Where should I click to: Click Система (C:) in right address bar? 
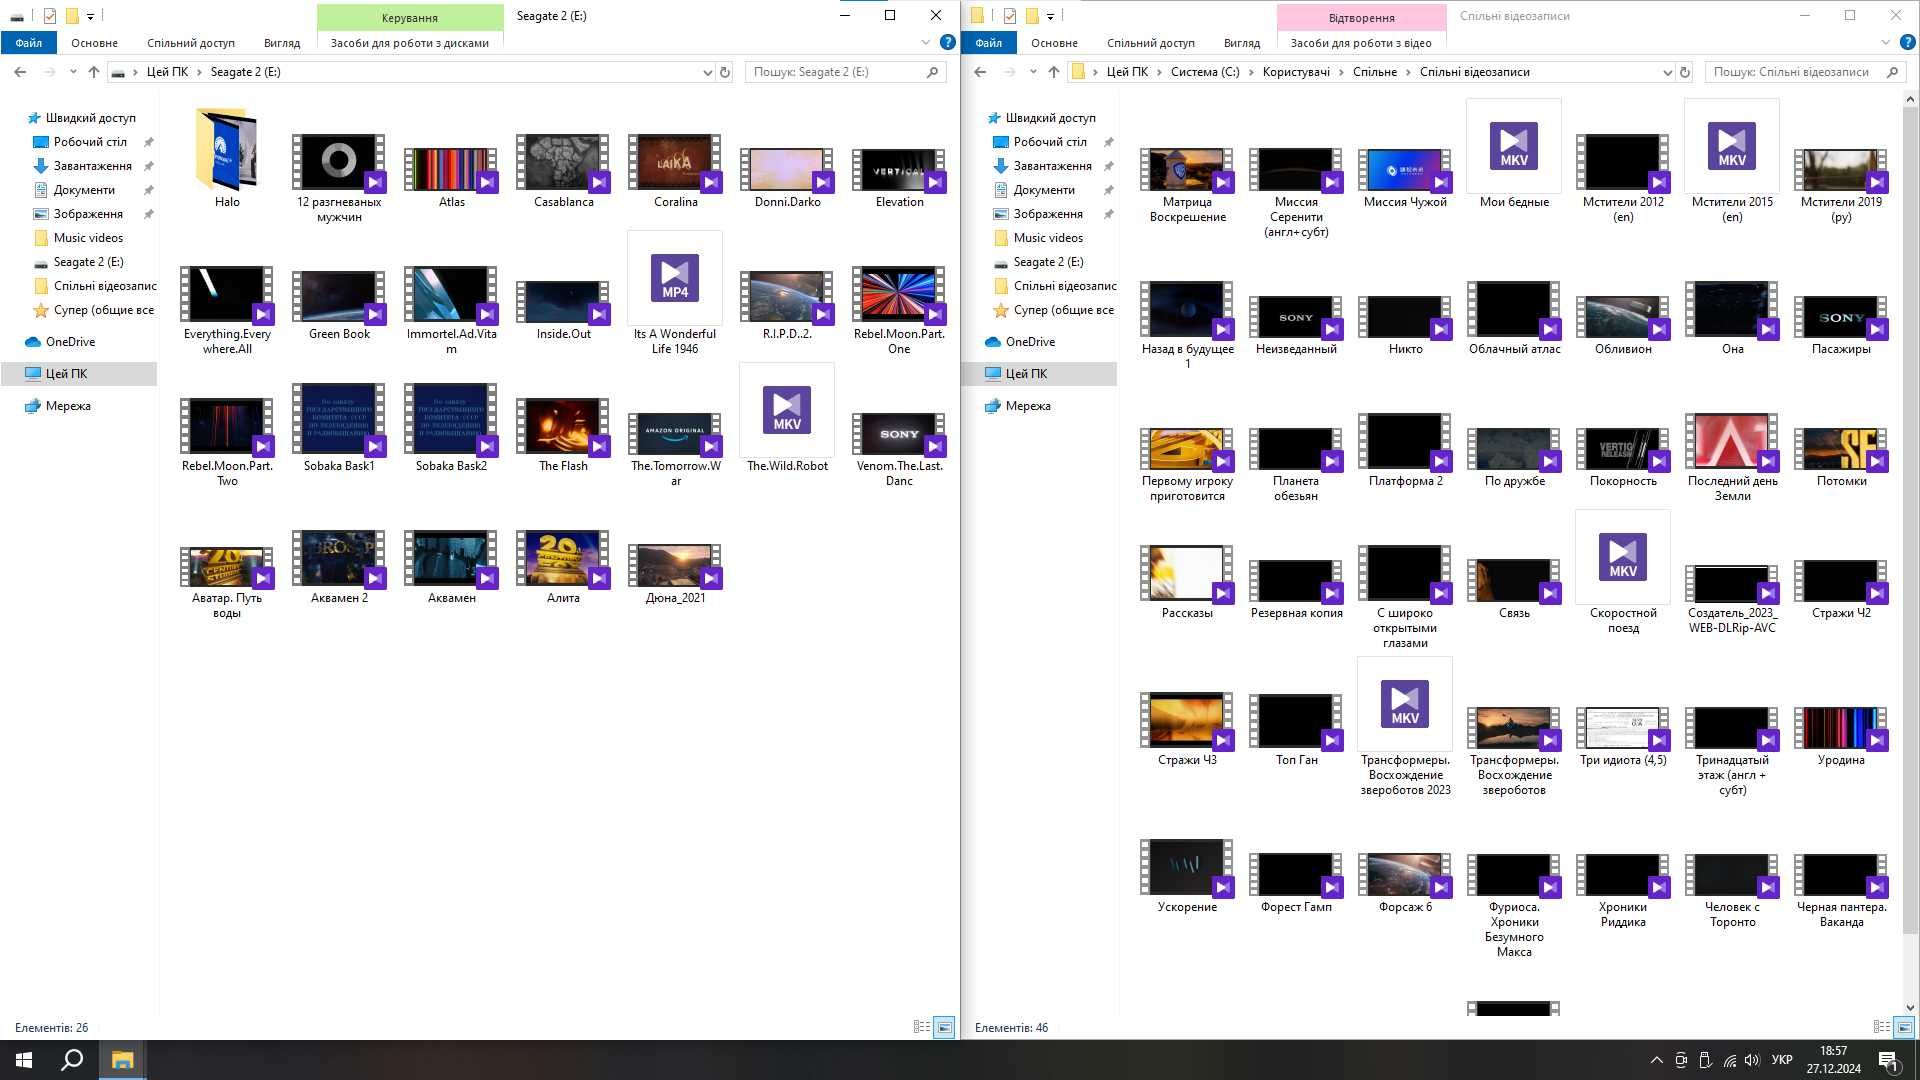click(1205, 72)
